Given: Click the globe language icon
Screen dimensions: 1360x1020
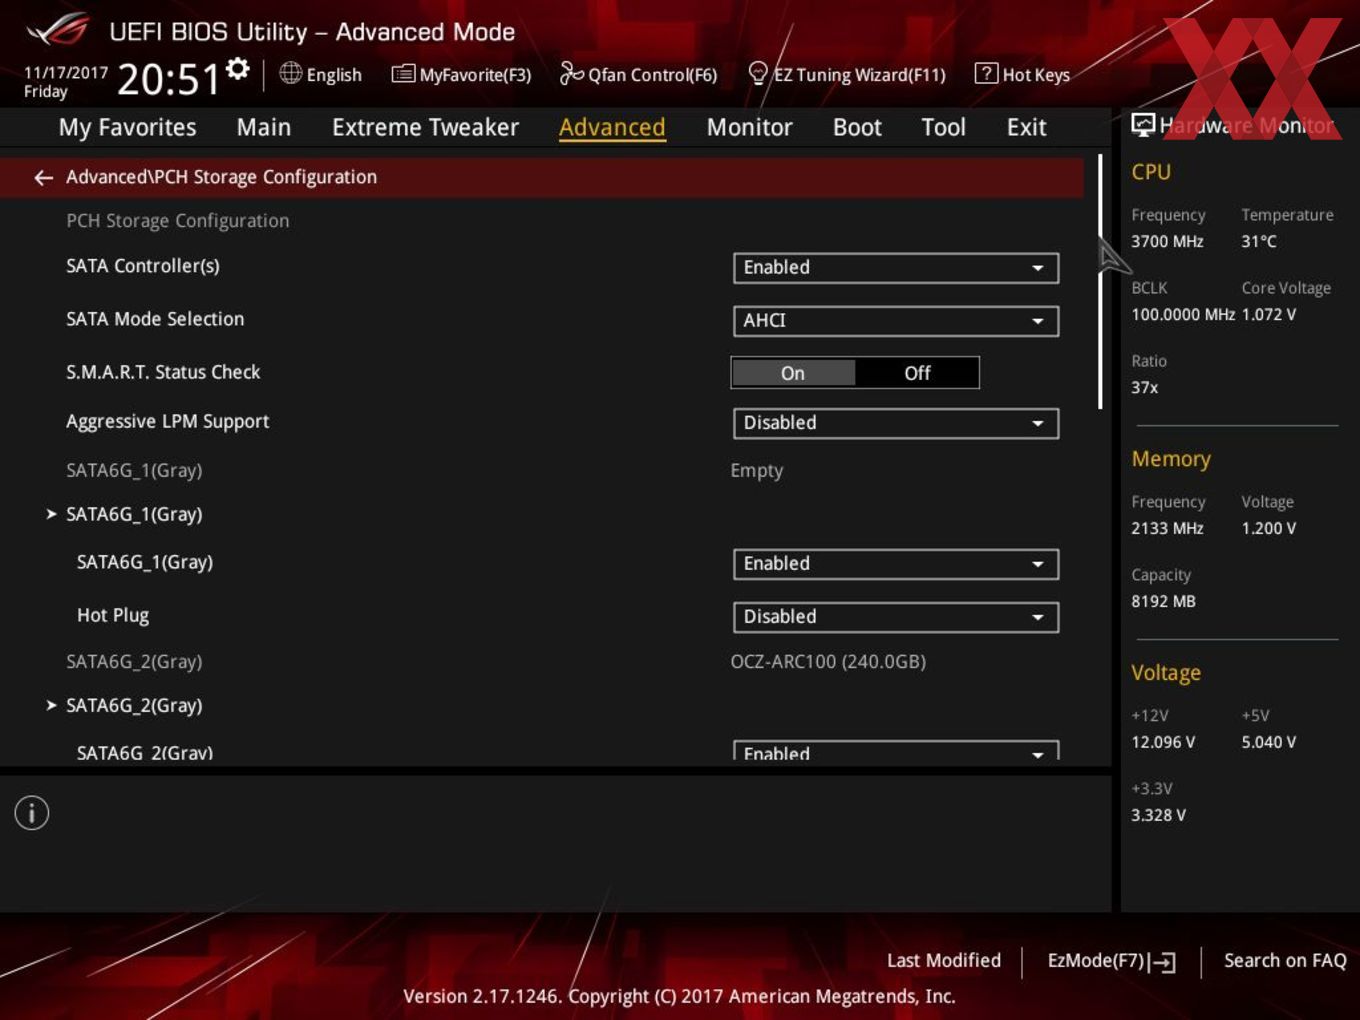Looking at the screenshot, I should [x=290, y=73].
